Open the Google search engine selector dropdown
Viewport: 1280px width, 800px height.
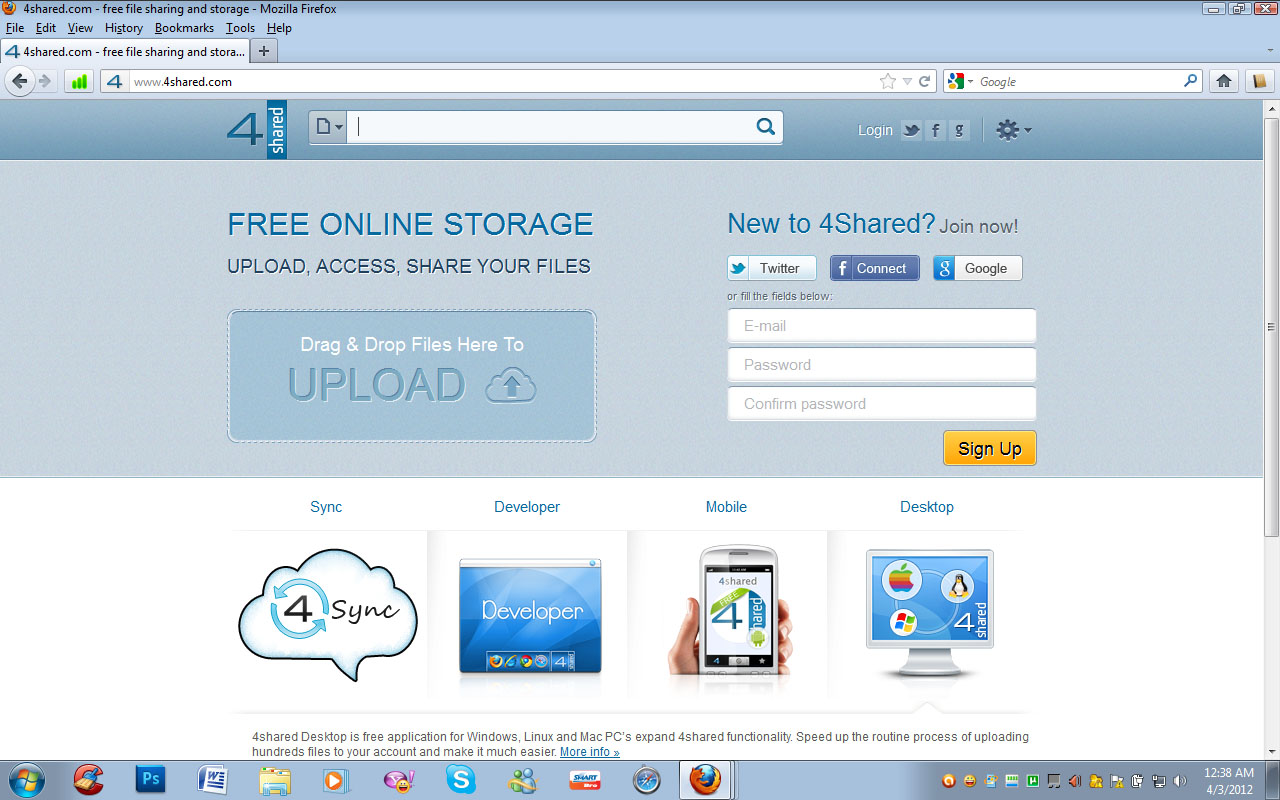(958, 82)
